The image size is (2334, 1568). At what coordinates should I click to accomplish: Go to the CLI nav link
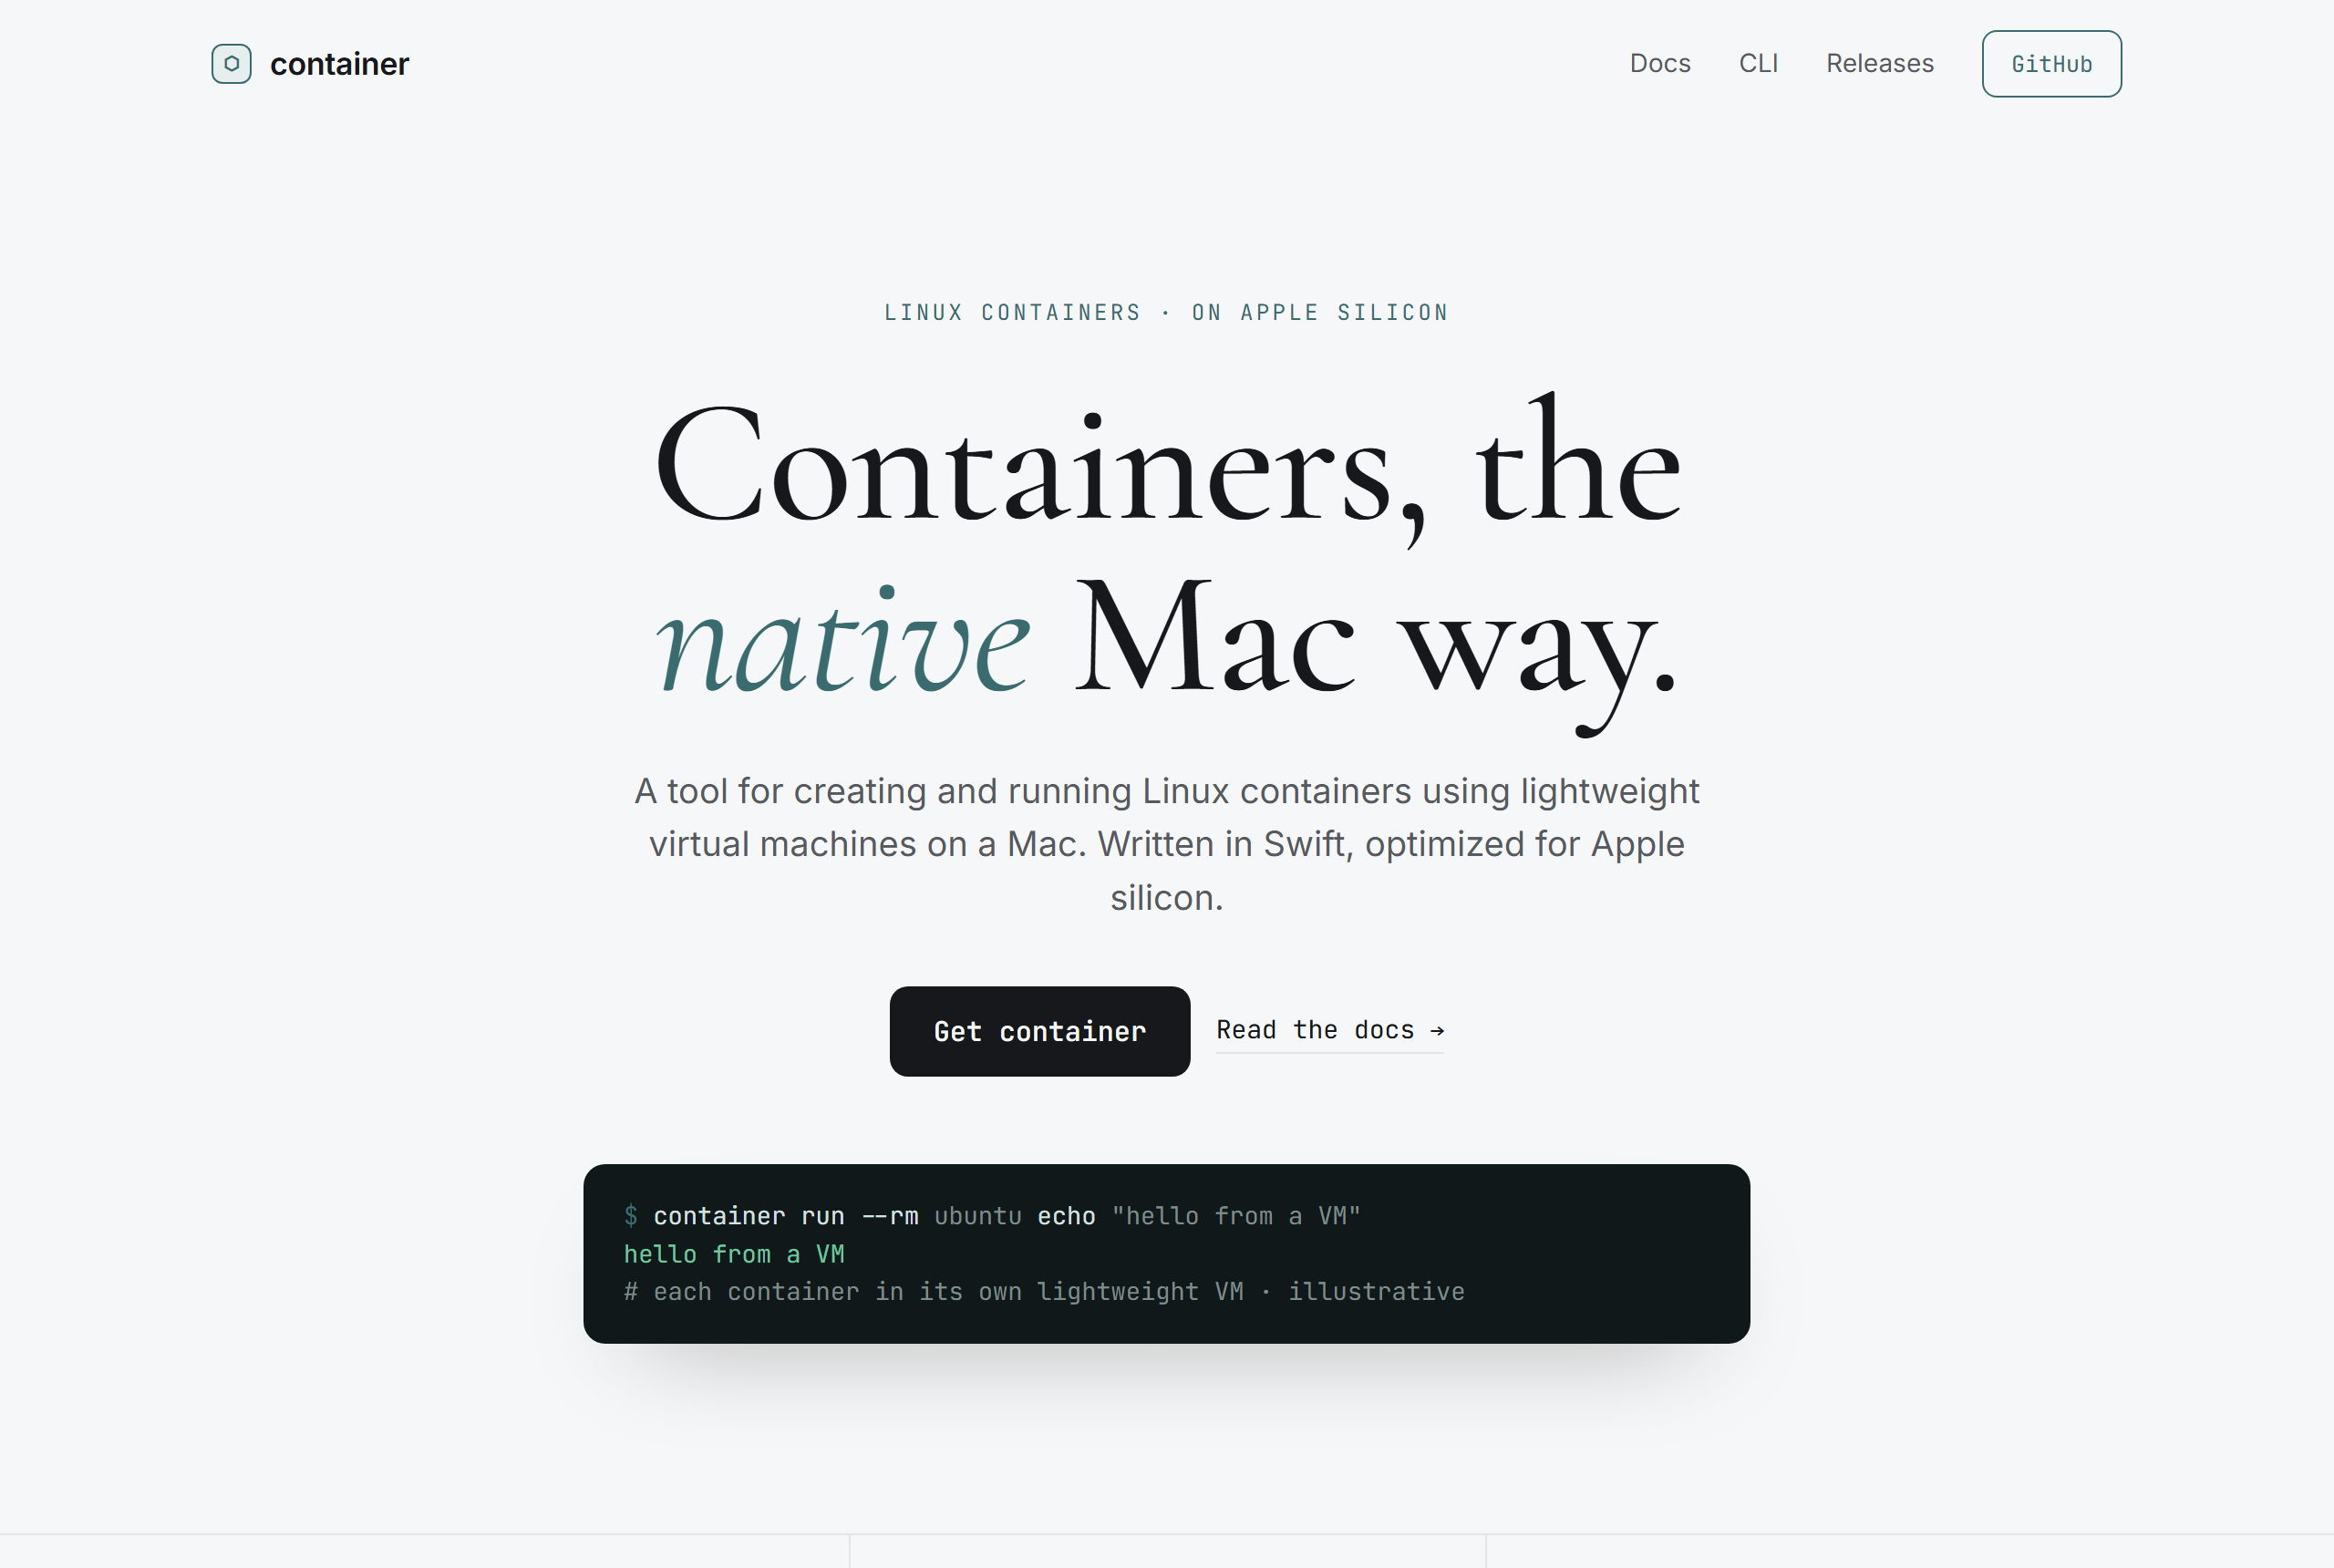pos(1758,63)
